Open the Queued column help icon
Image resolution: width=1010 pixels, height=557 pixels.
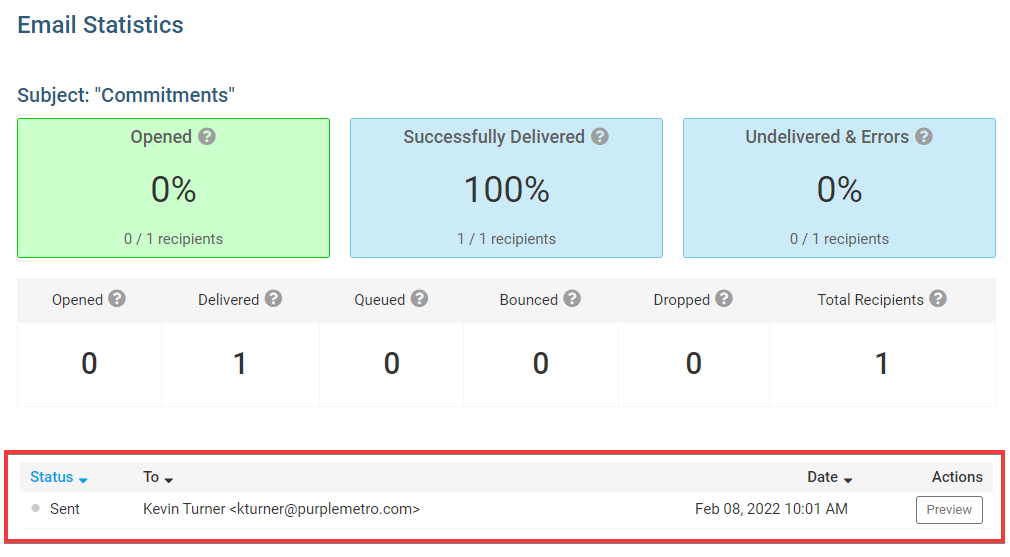coord(419,299)
